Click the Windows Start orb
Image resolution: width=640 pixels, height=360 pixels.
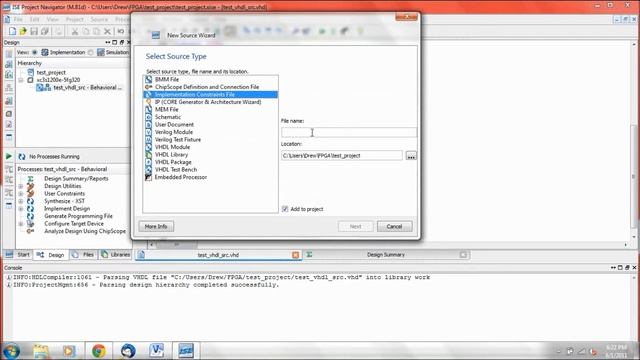11,351
